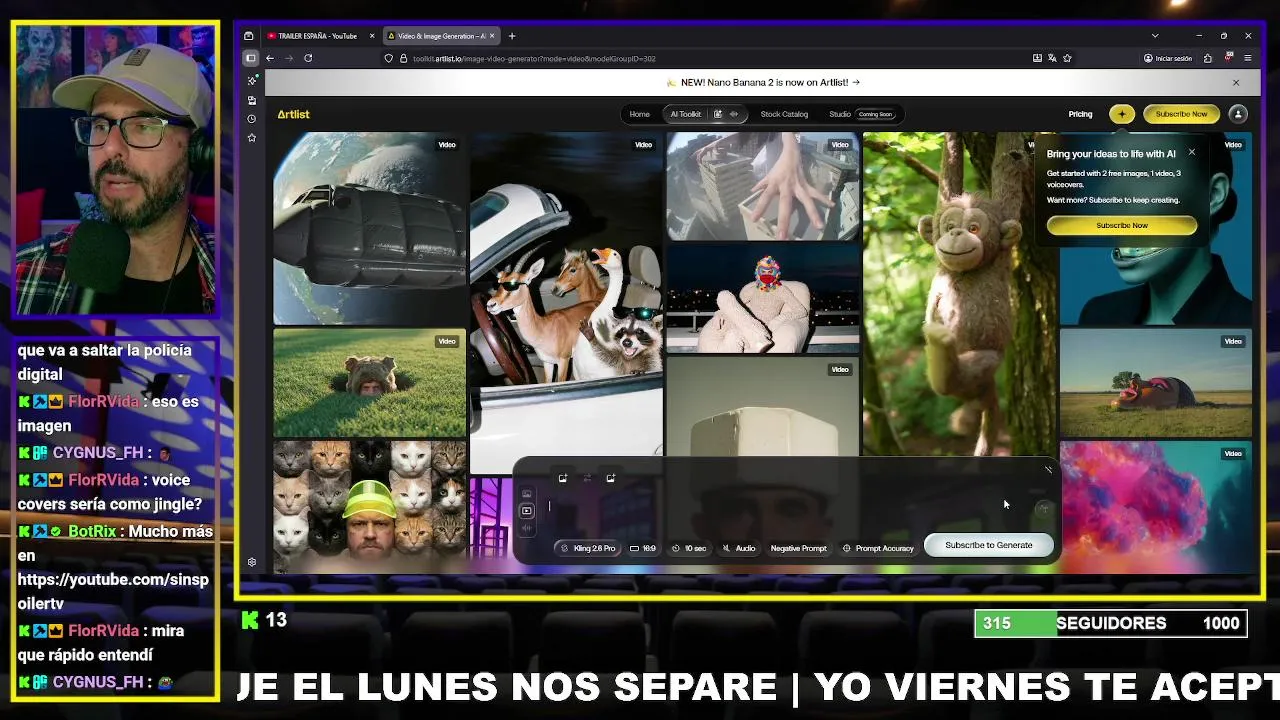This screenshot has height=720, width=1280.
Task: Close the Bring your ideas to life popup
Action: [1191, 152]
